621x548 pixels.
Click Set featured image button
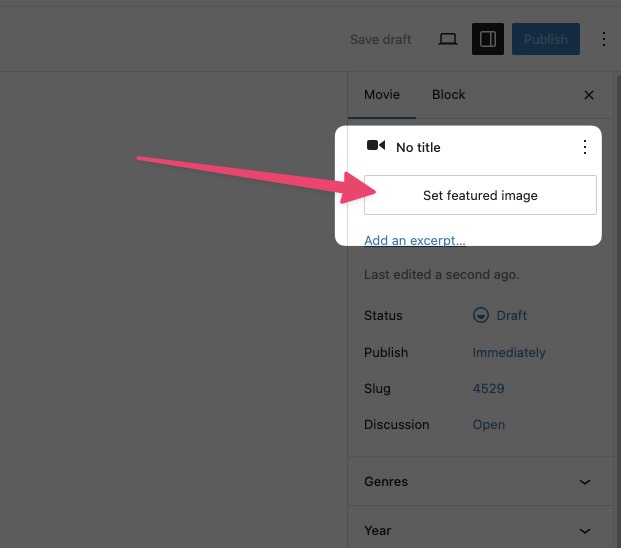click(x=480, y=195)
